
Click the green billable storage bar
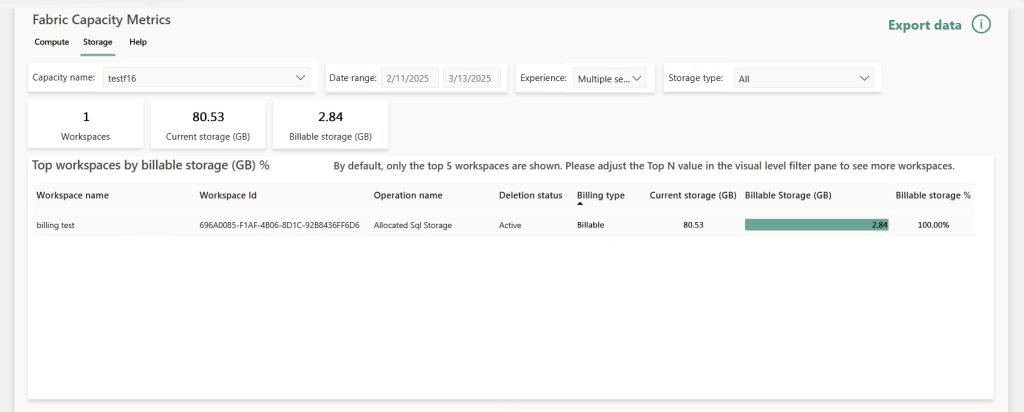[816, 225]
